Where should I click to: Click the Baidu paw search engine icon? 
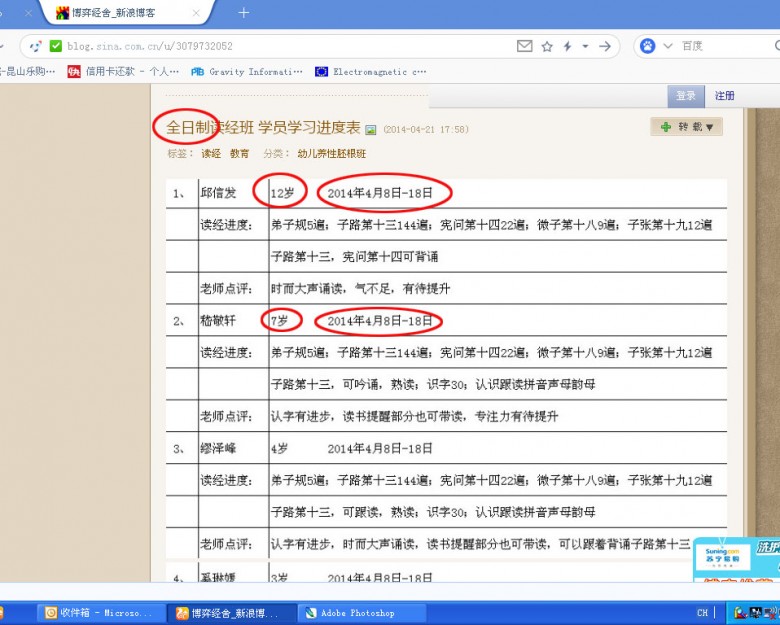tap(647, 46)
